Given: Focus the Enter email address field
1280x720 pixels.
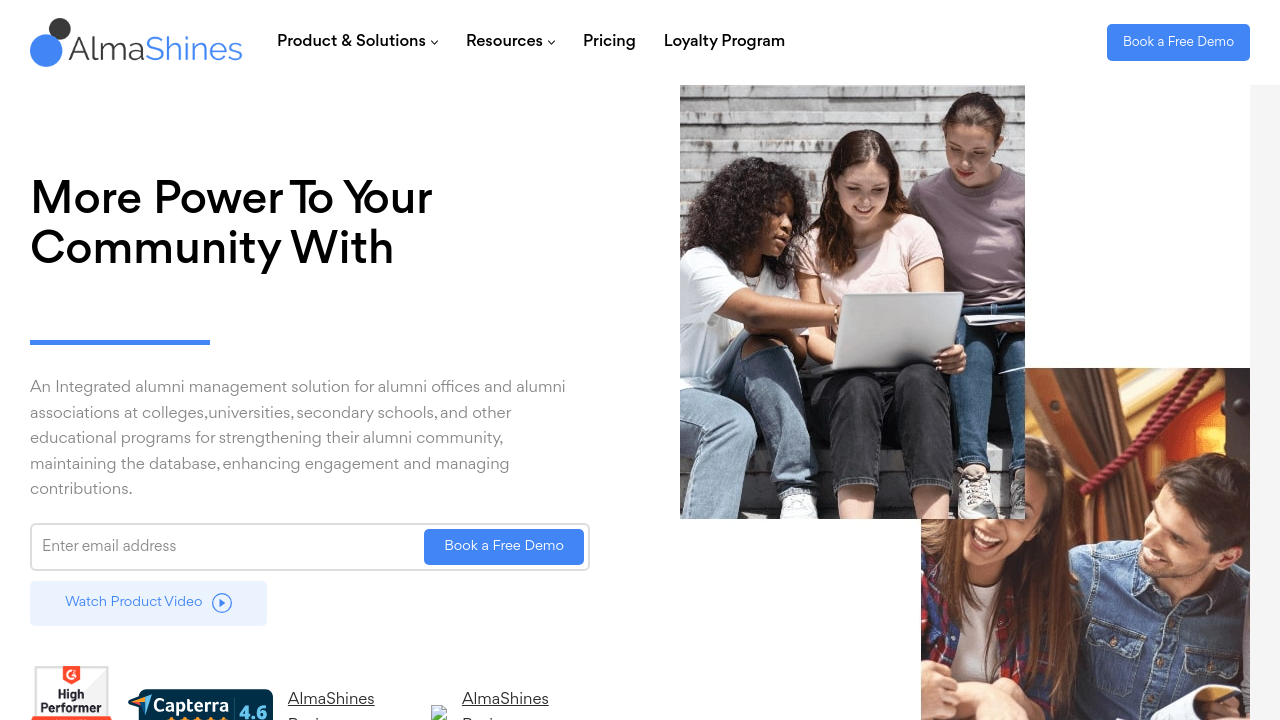Looking at the screenshot, I should pyautogui.click(x=230, y=547).
